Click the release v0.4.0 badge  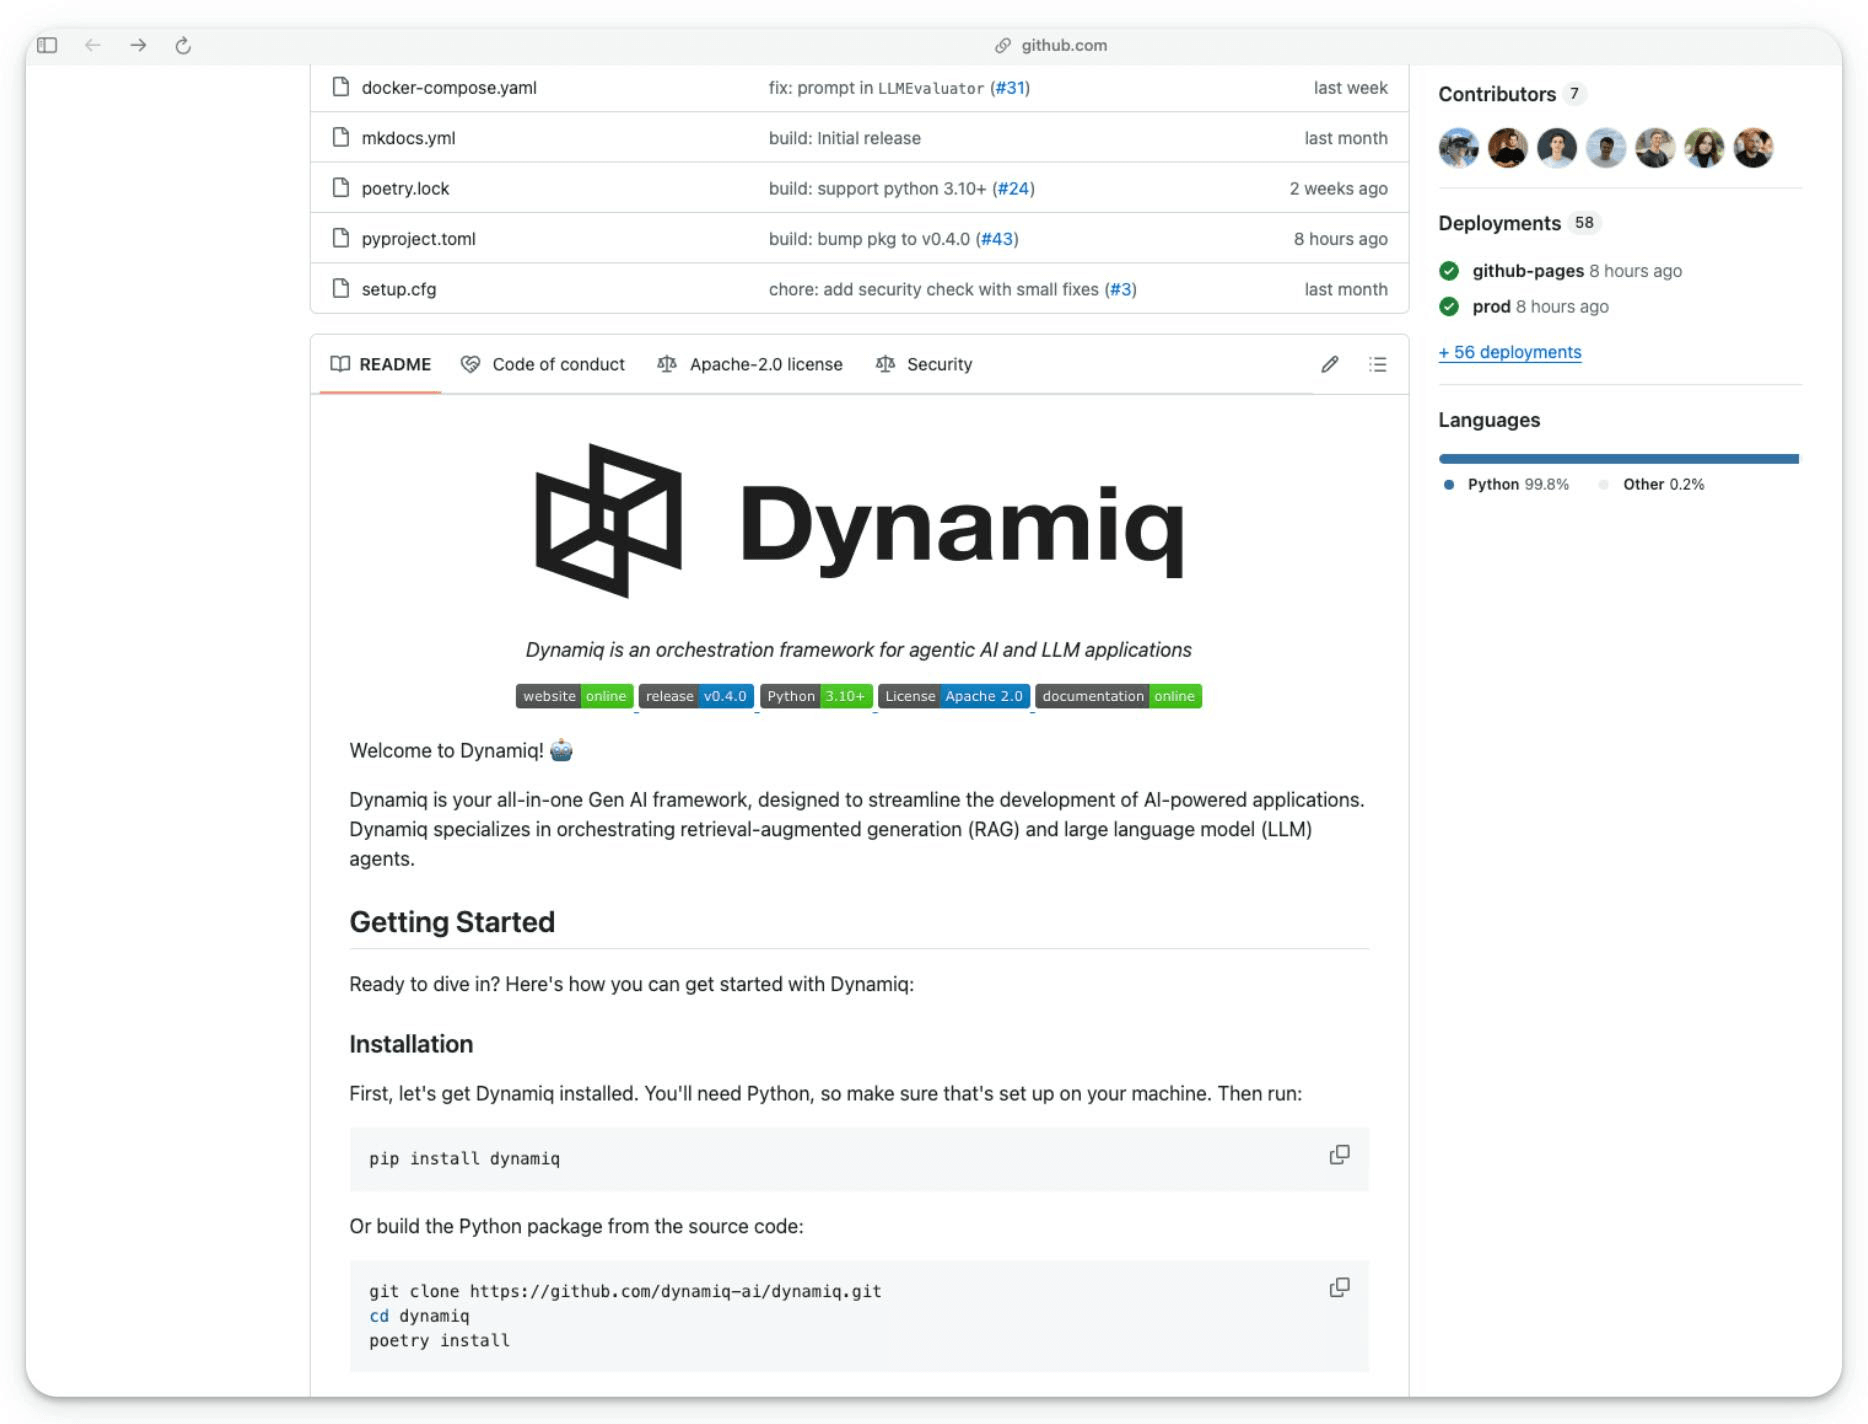coord(696,696)
